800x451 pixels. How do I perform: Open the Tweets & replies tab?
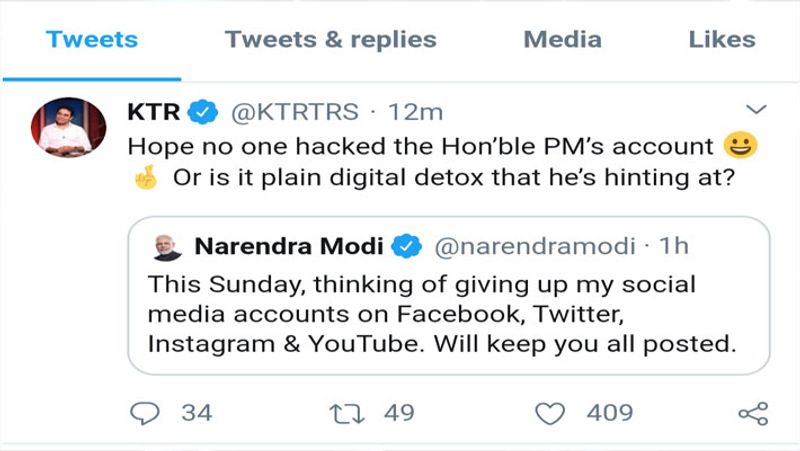tap(330, 40)
